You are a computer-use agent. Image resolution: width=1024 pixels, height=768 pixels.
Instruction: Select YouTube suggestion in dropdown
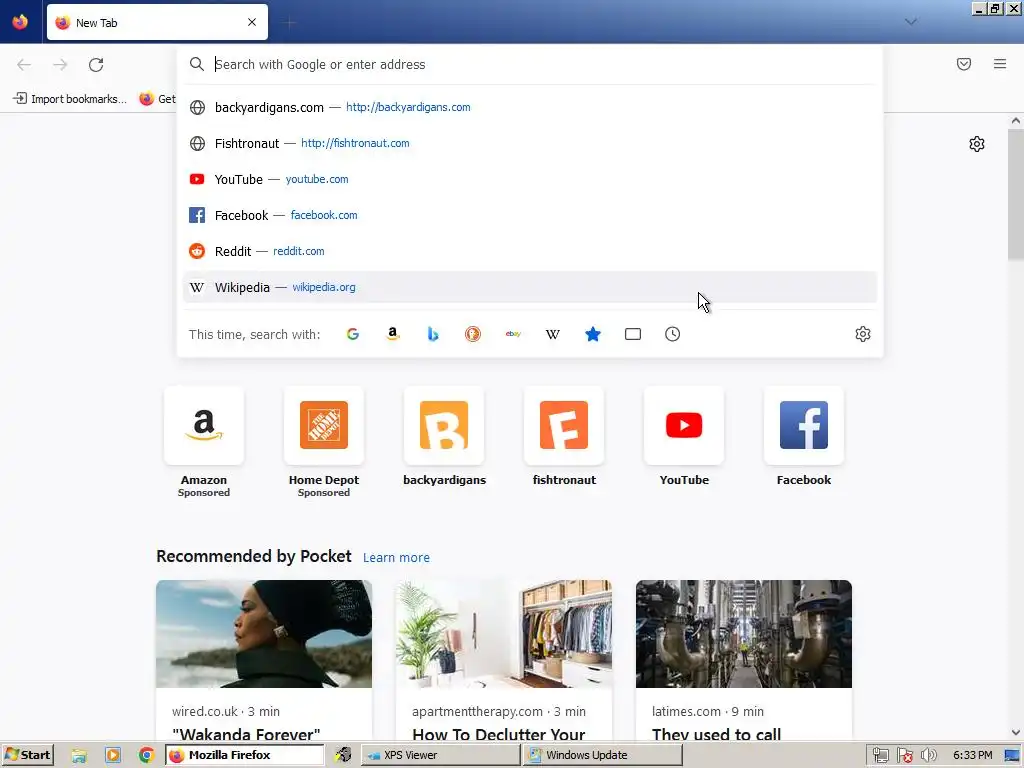(529, 179)
